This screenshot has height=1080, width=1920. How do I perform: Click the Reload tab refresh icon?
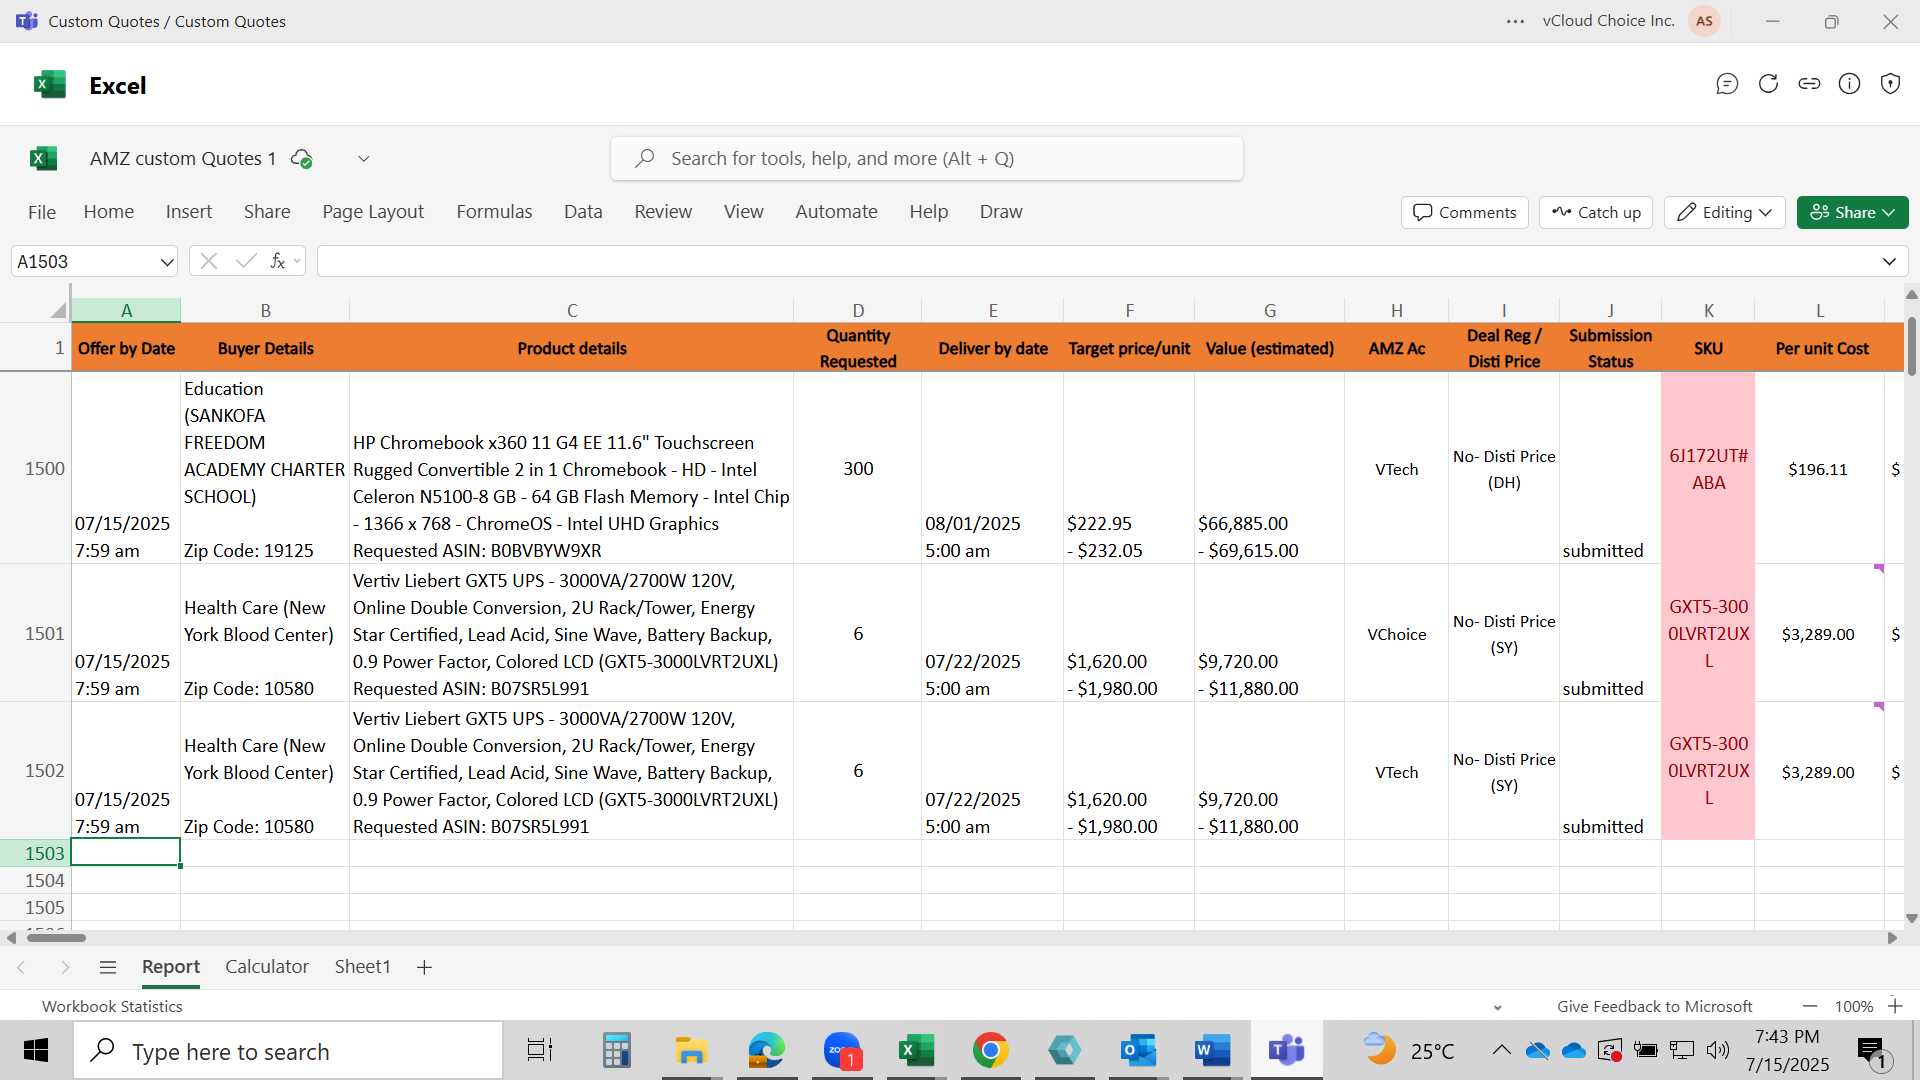1768,84
